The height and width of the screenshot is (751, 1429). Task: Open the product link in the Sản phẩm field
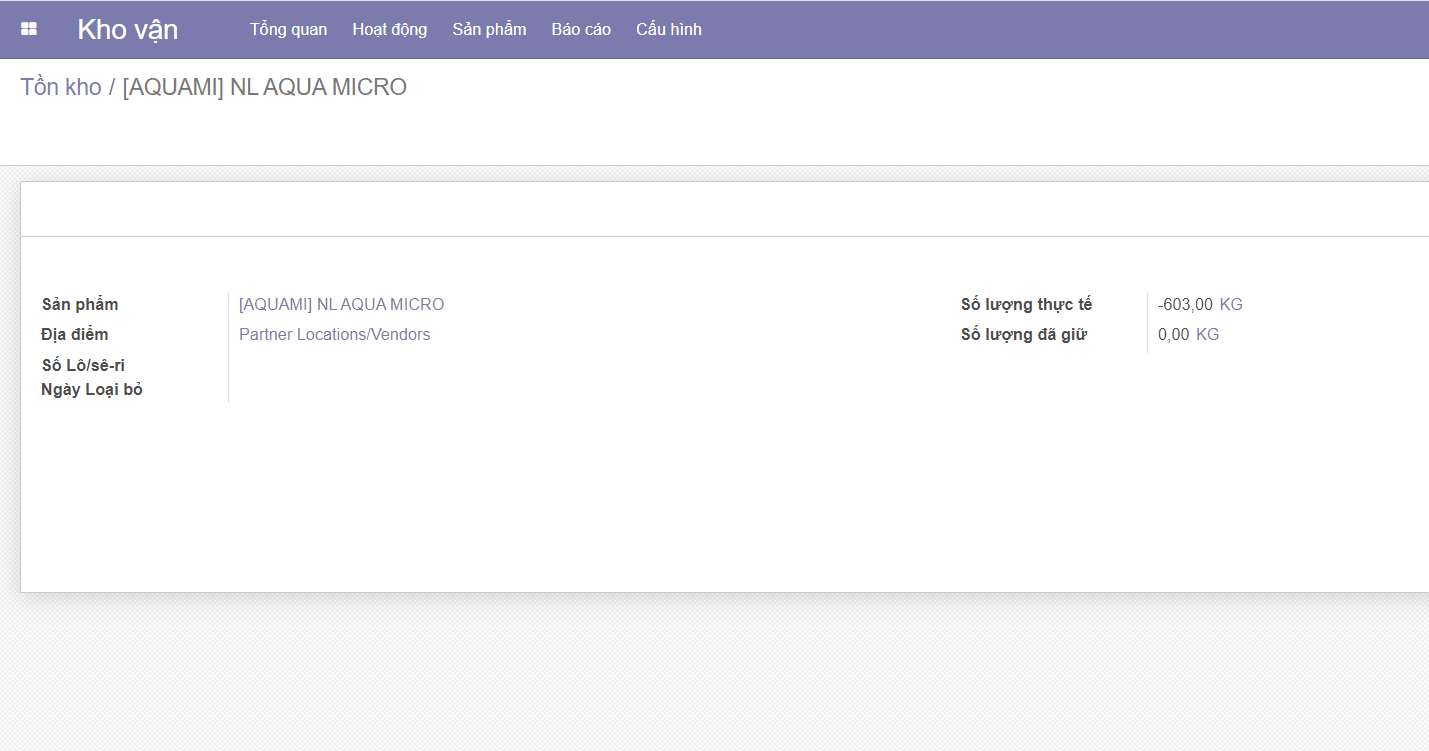(341, 304)
